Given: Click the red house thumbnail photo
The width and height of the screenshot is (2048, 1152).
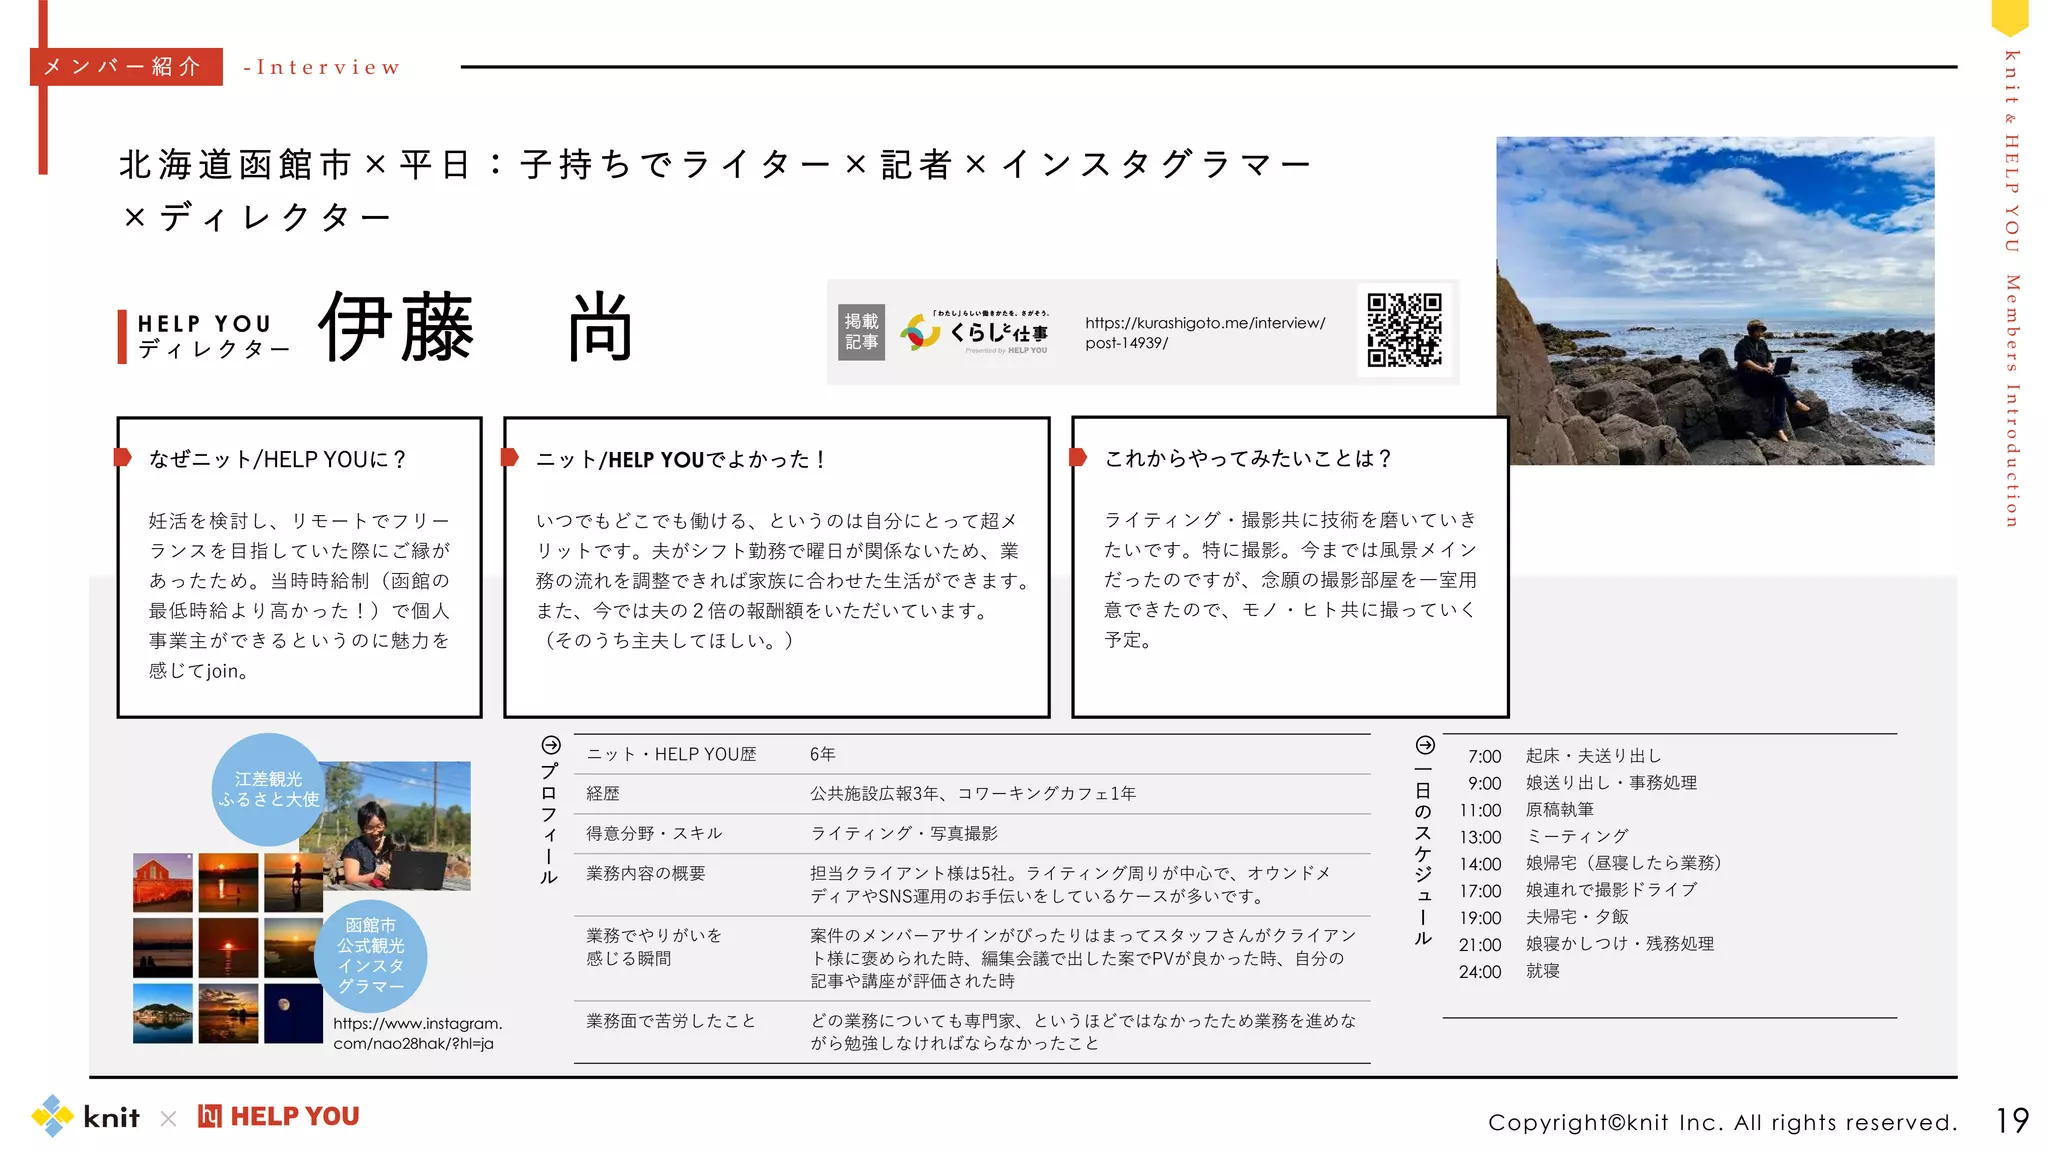Looking at the screenshot, I should 162,882.
